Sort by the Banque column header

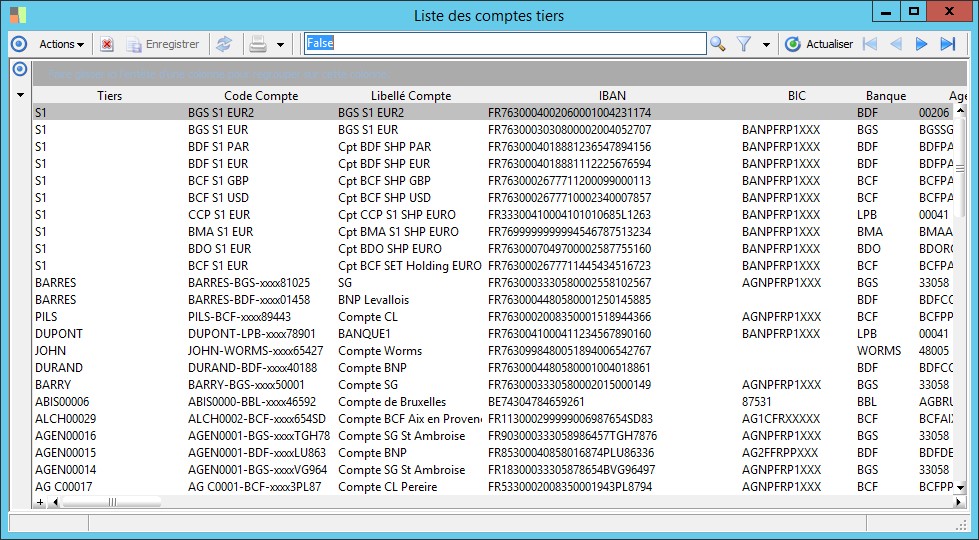pyautogui.click(x=886, y=96)
